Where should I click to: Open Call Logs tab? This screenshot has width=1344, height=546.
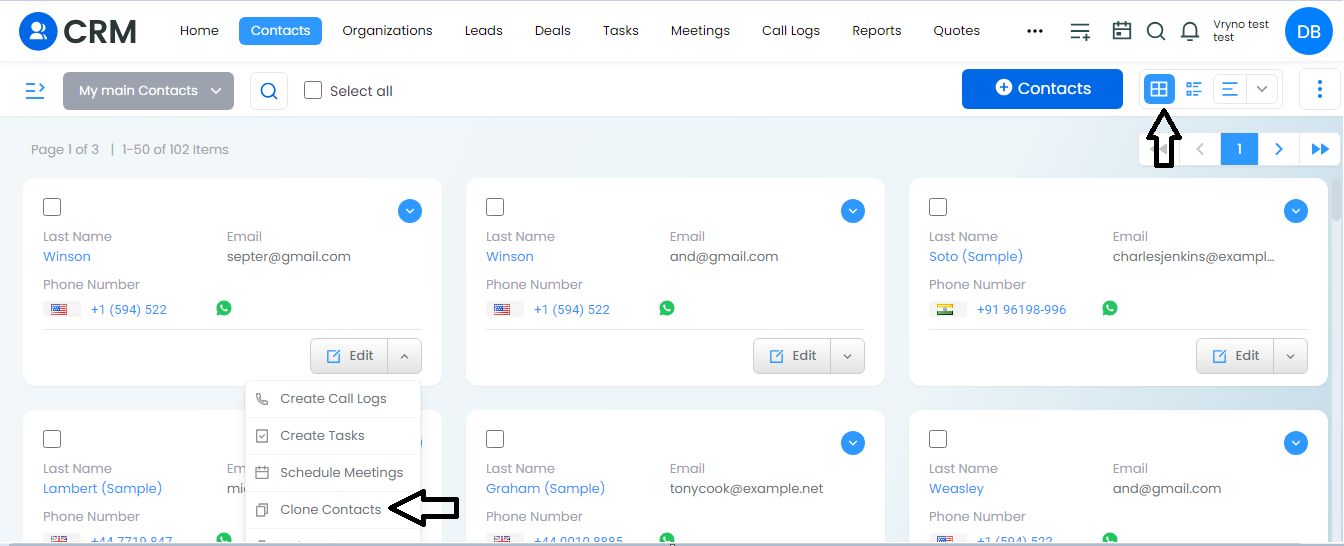[x=791, y=31]
